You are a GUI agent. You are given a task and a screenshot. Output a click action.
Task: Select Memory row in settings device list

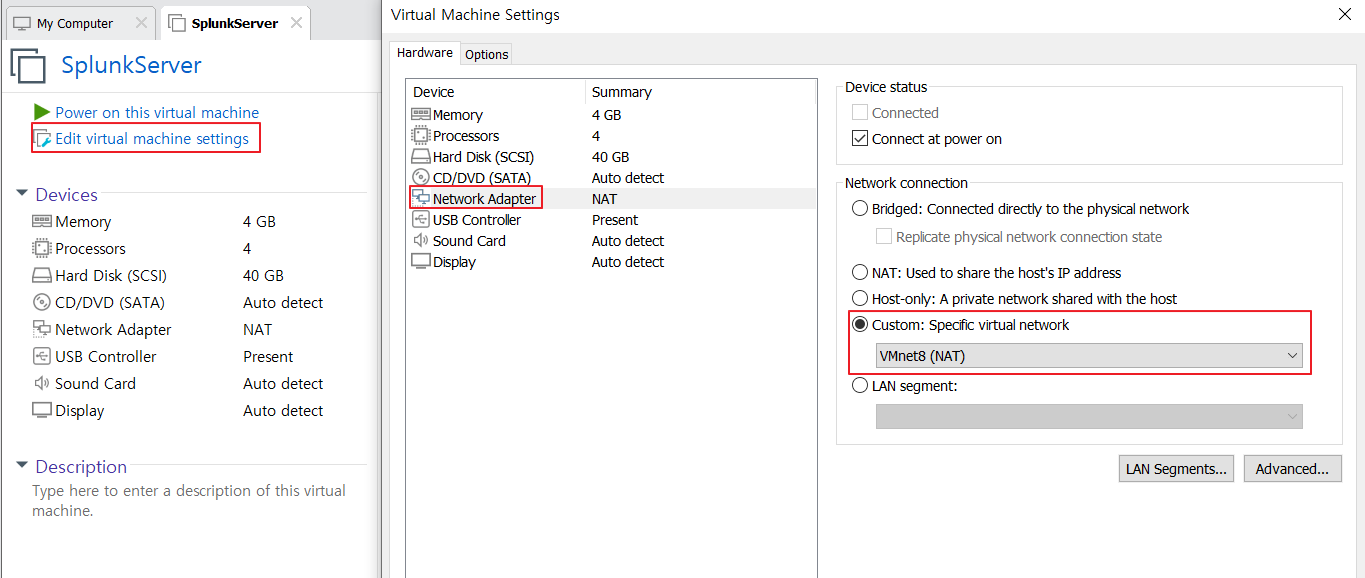click(611, 115)
